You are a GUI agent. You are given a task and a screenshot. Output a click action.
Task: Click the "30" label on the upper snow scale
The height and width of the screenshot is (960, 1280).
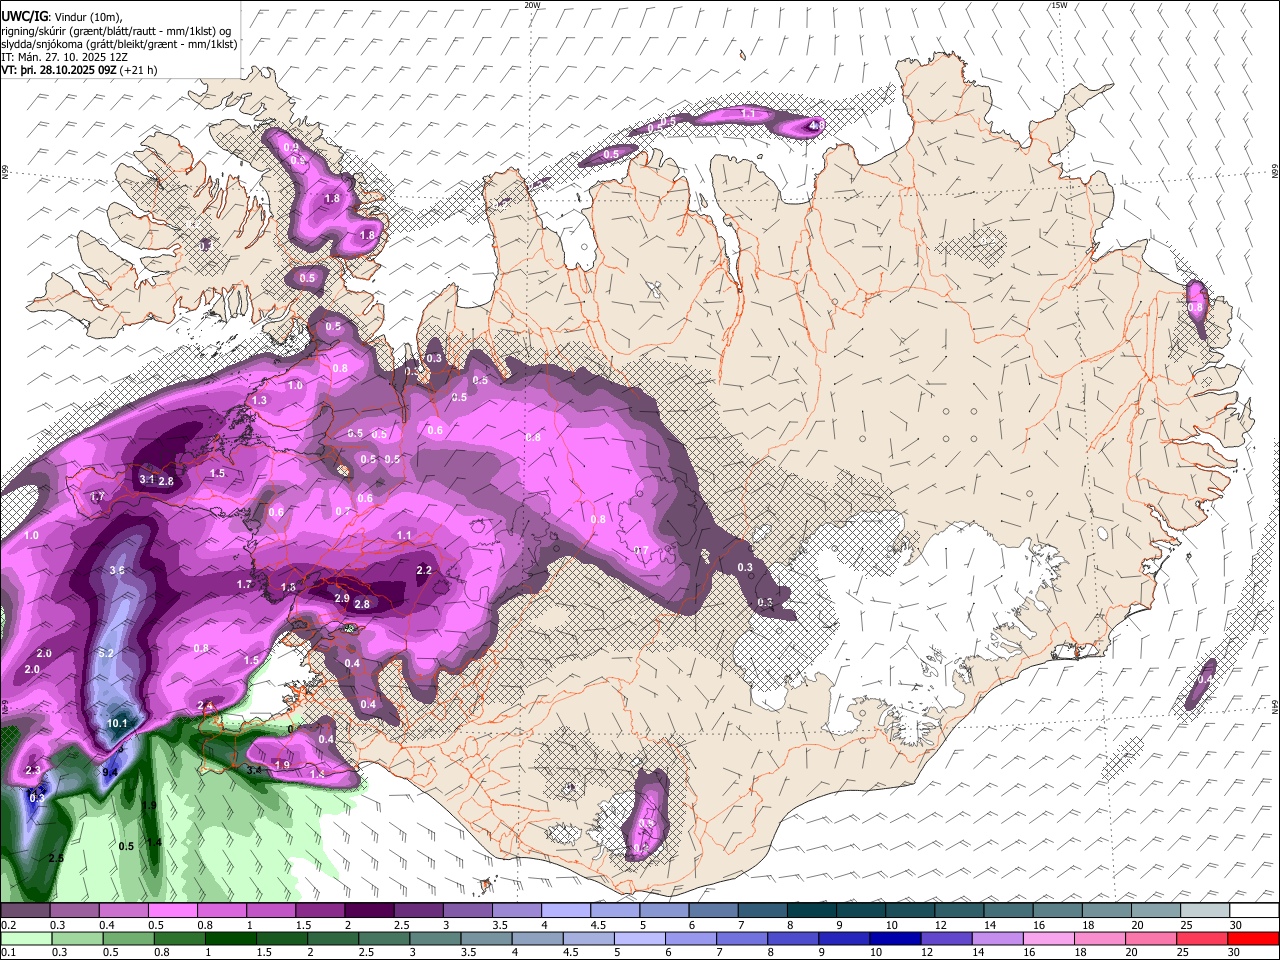[x=1236, y=925]
